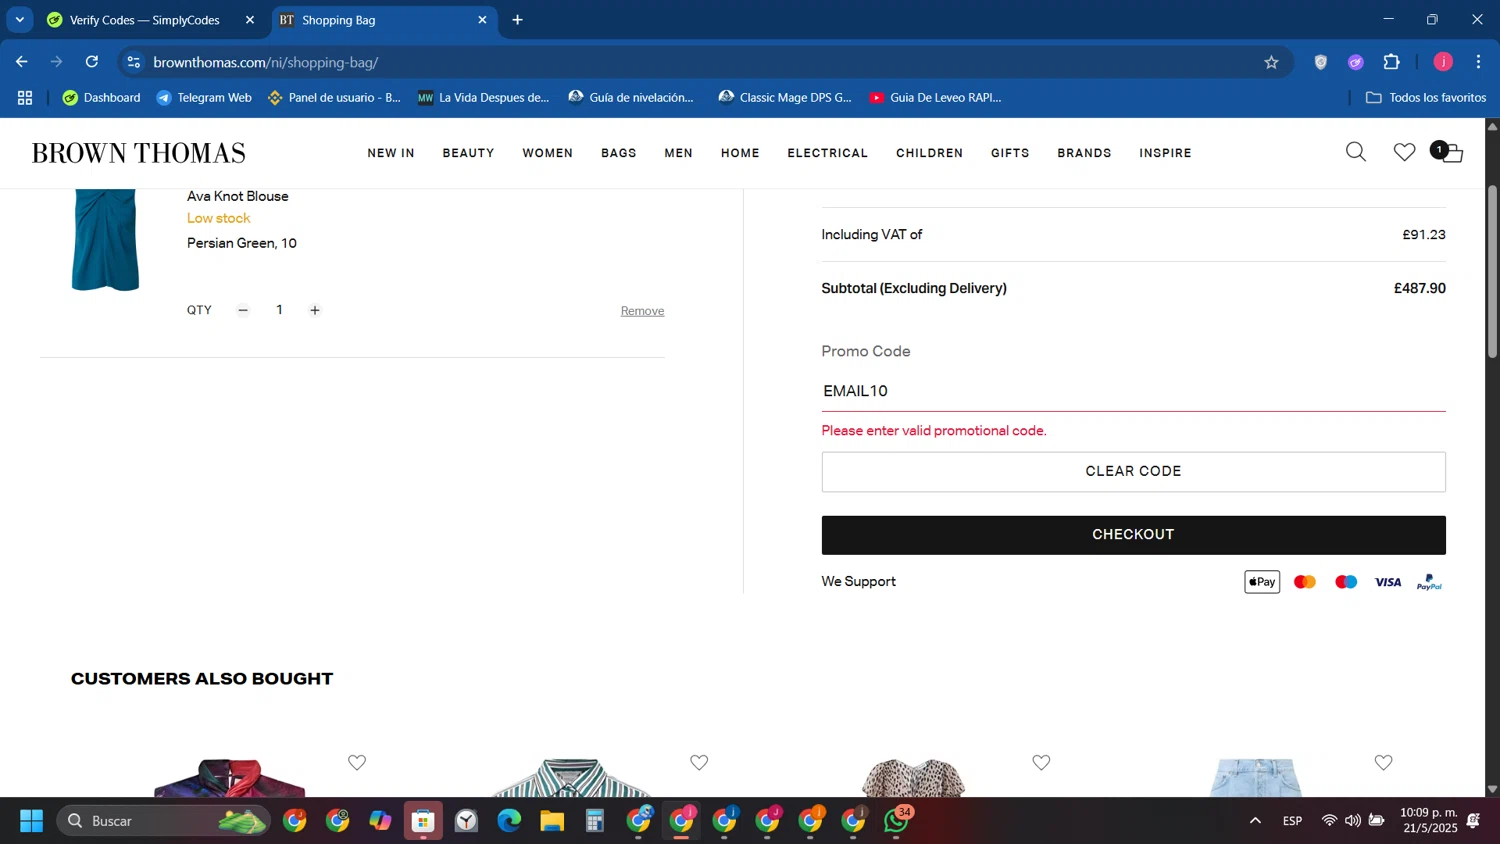Open the Dashboard bookmark

click(101, 98)
